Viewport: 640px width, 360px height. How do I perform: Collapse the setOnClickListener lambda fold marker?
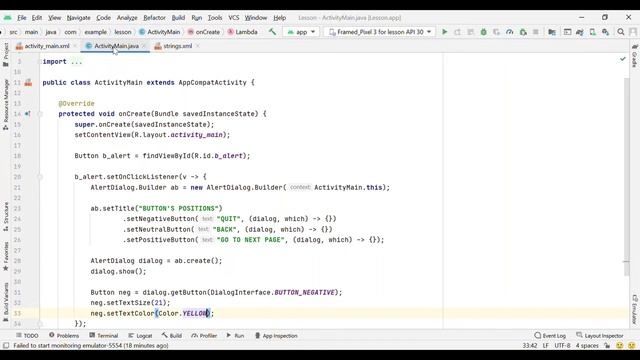tap(40, 177)
